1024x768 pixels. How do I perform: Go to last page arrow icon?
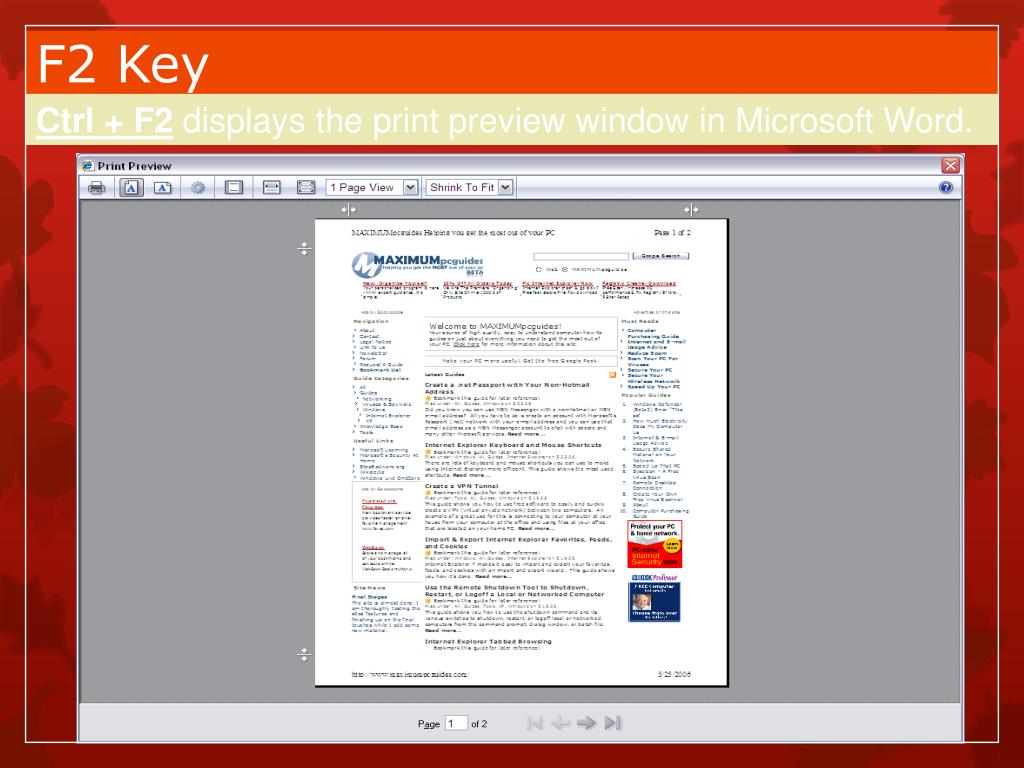[612, 722]
